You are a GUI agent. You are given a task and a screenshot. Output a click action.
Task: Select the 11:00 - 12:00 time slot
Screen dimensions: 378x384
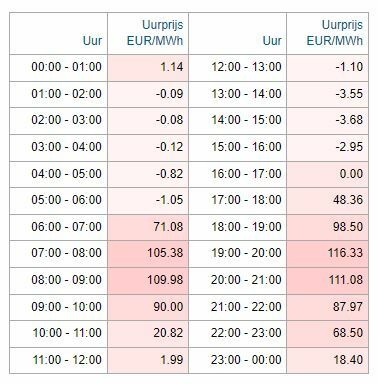[59, 360]
